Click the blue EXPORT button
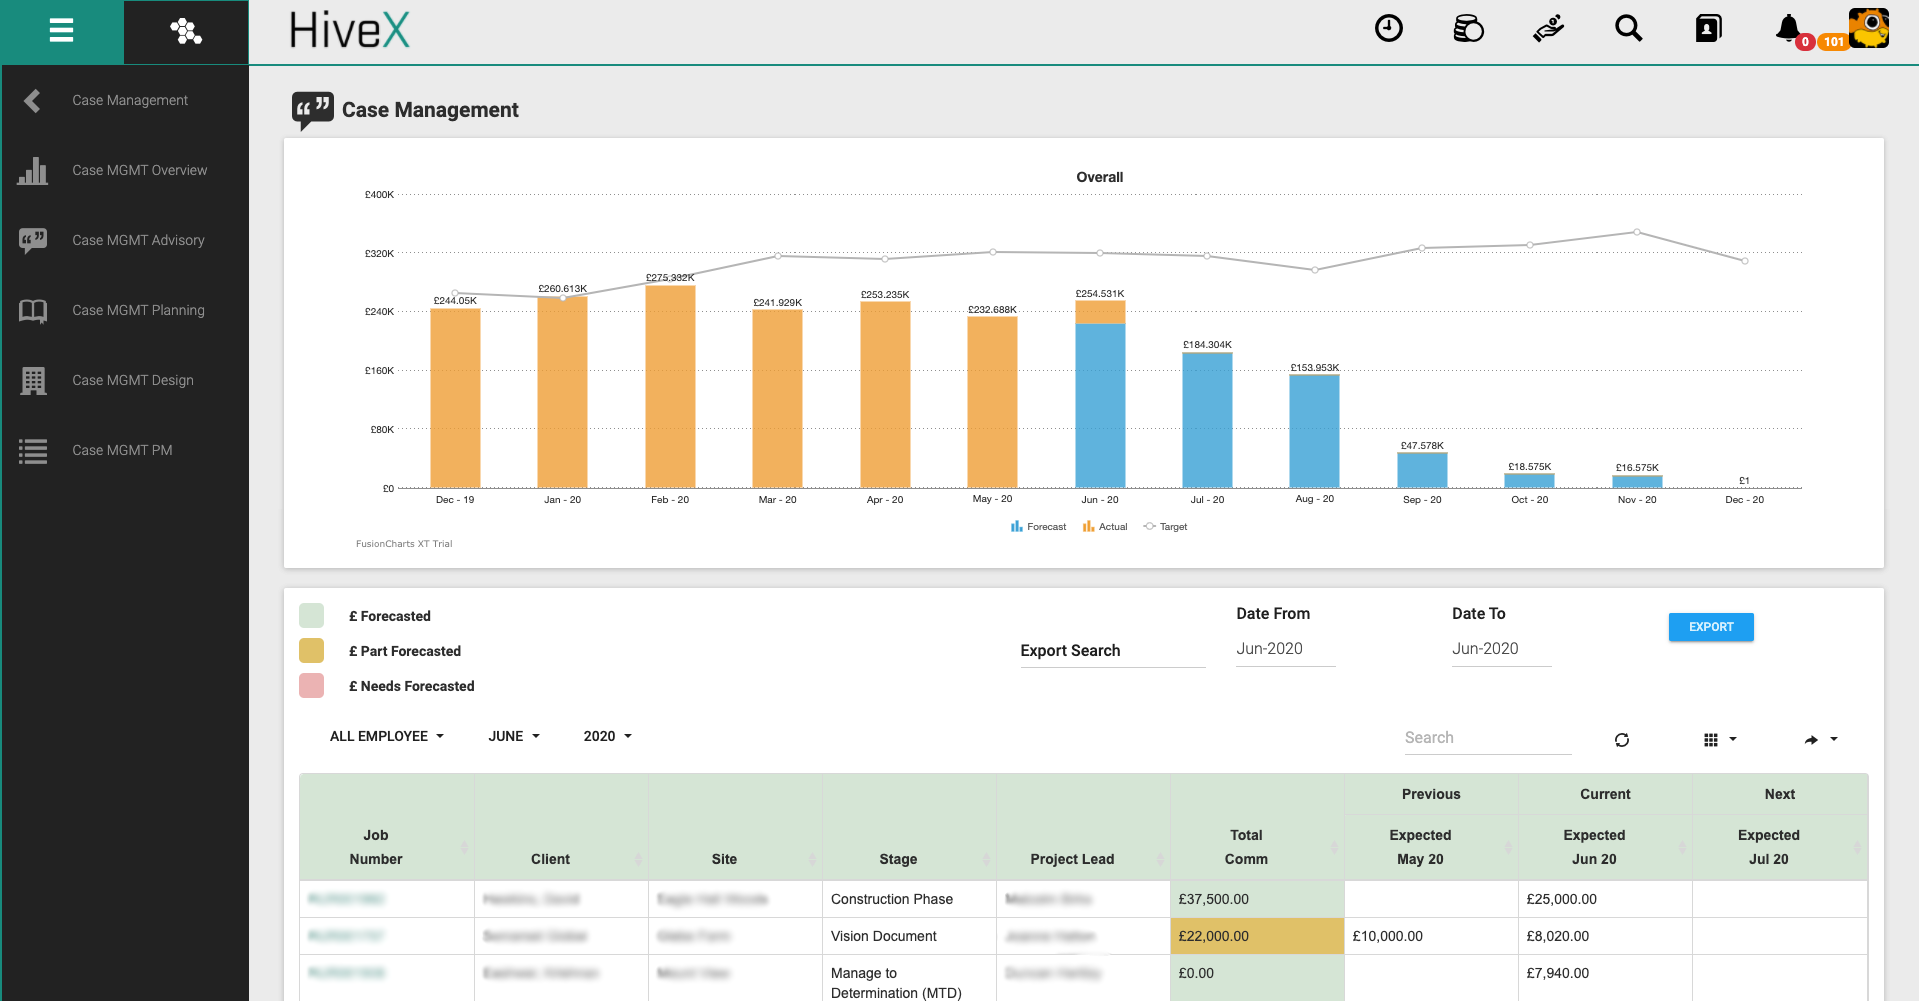1919x1001 pixels. pos(1710,627)
